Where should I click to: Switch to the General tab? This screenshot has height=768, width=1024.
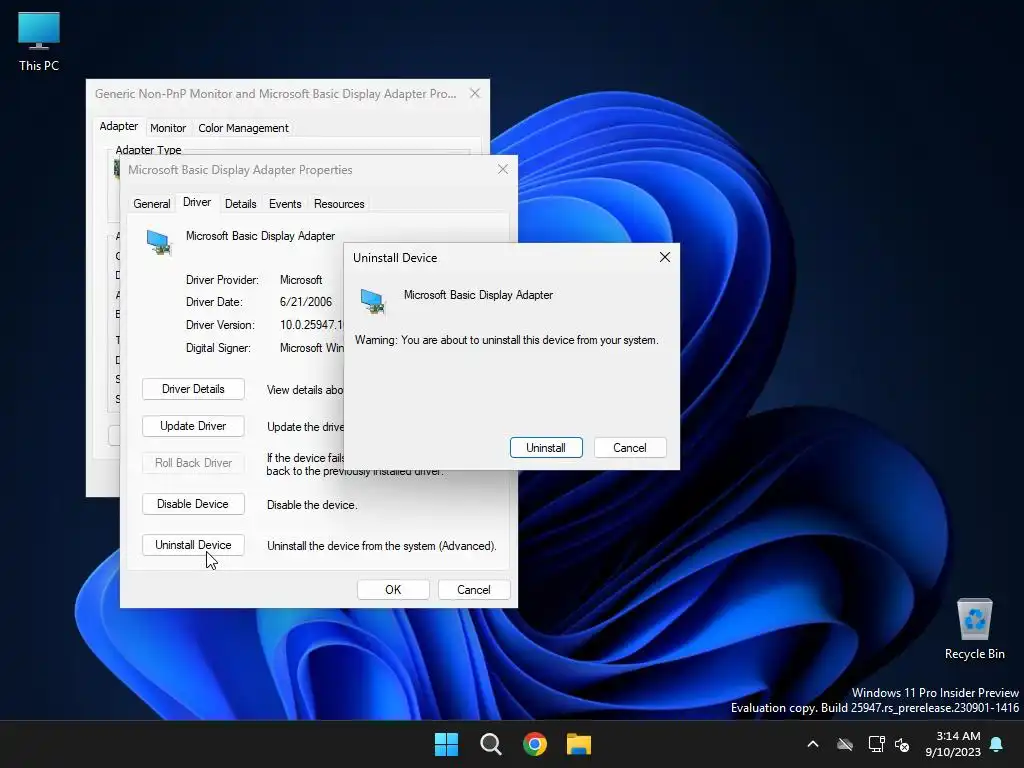click(x=152, y=204)
